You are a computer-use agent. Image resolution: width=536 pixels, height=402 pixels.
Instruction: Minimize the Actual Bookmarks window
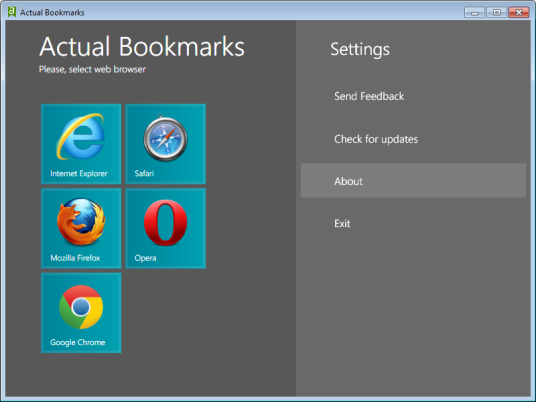tap(474, 13)
